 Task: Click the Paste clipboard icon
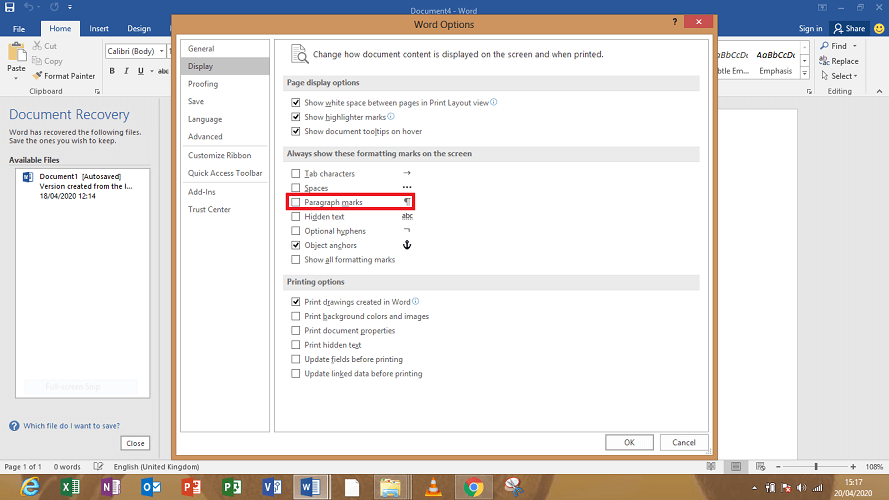click(x=16, y=52)
